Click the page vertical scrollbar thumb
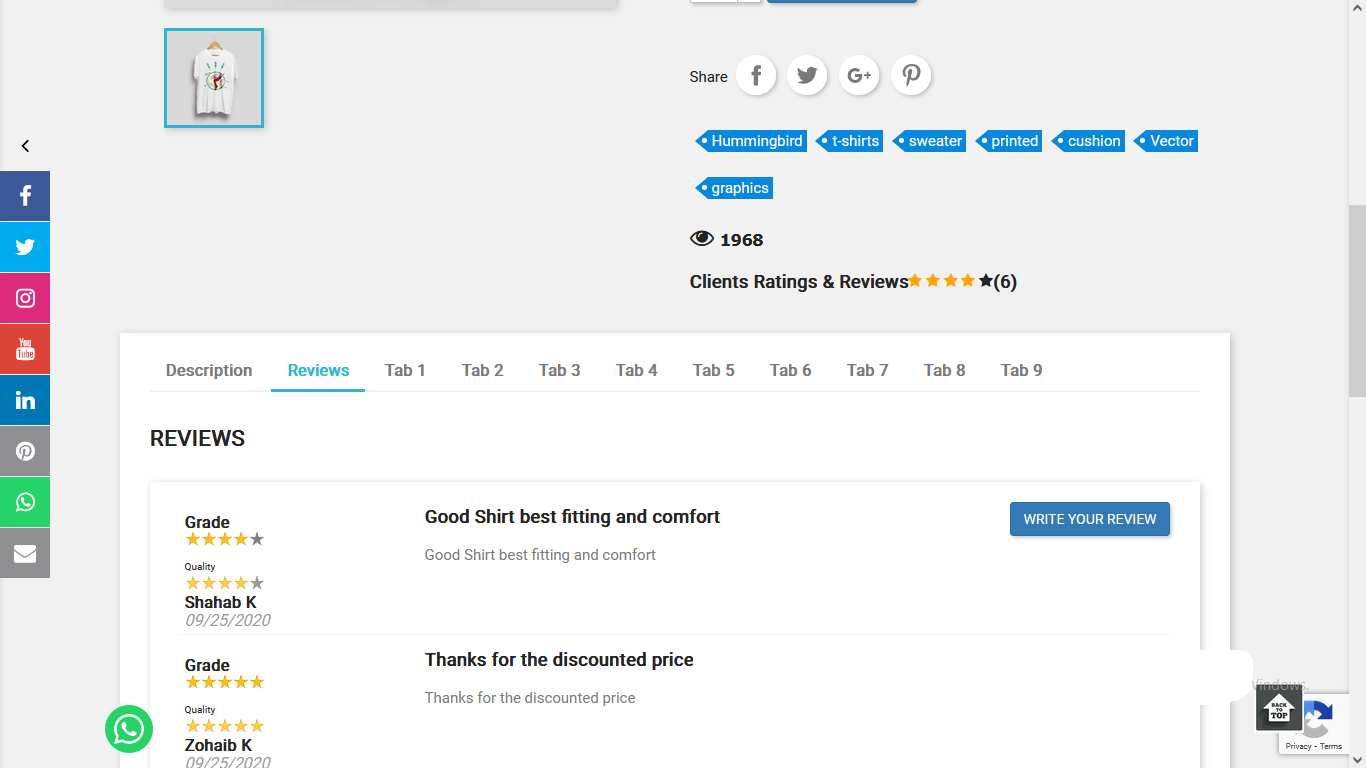The height and width of the screenshot is (768, 1366). pos(1357,301)
